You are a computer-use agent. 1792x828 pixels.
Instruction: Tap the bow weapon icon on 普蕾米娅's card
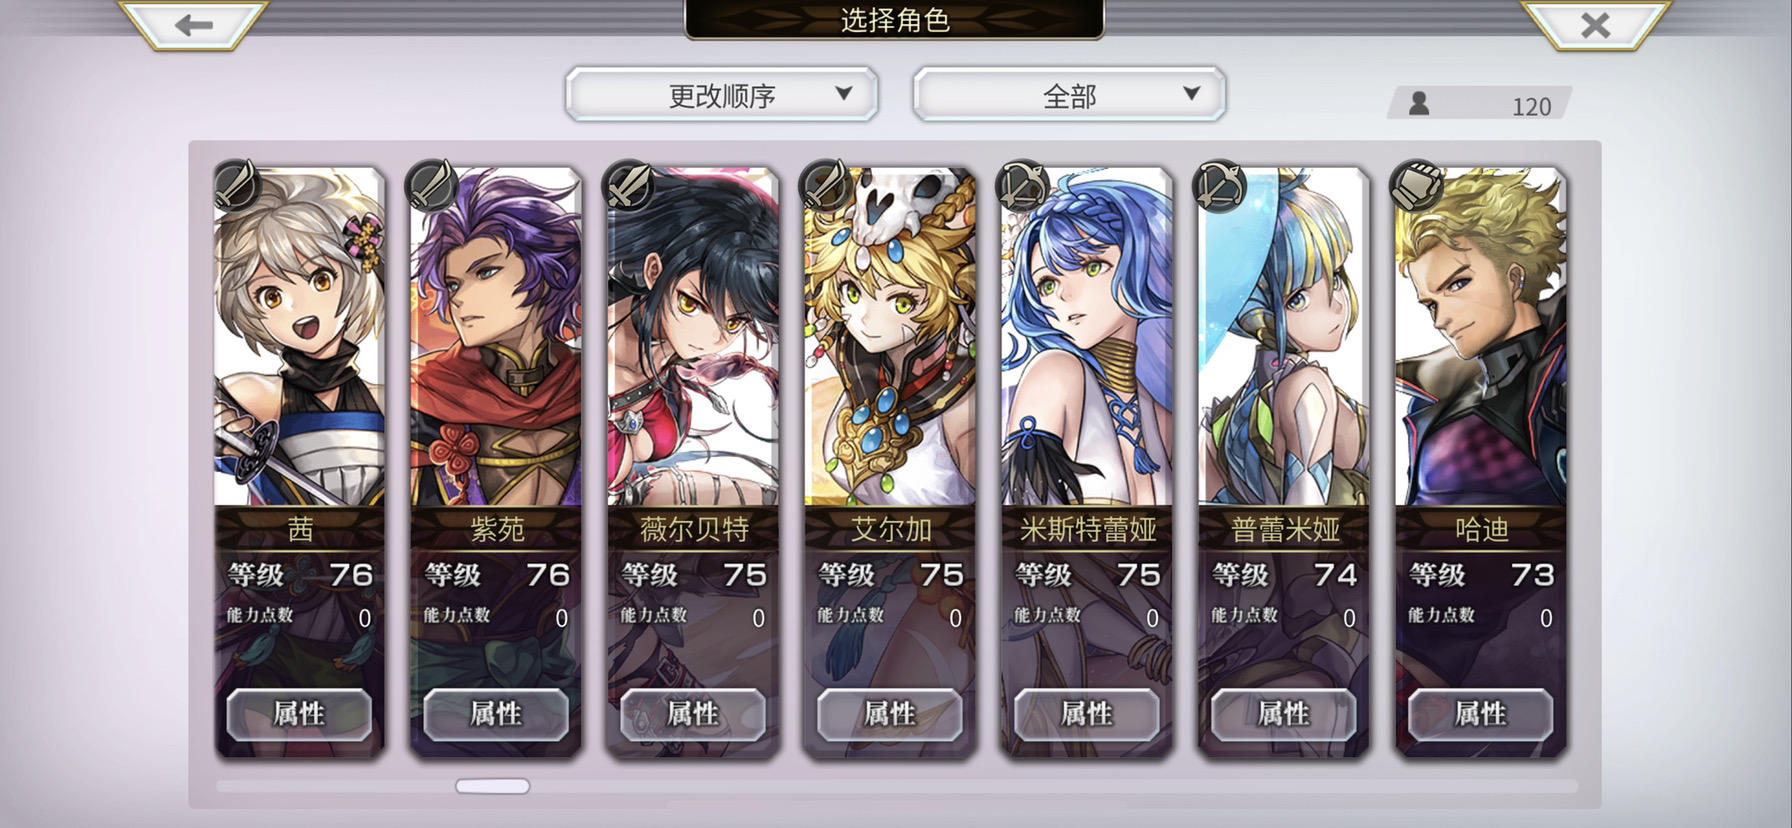point(1220,186)
